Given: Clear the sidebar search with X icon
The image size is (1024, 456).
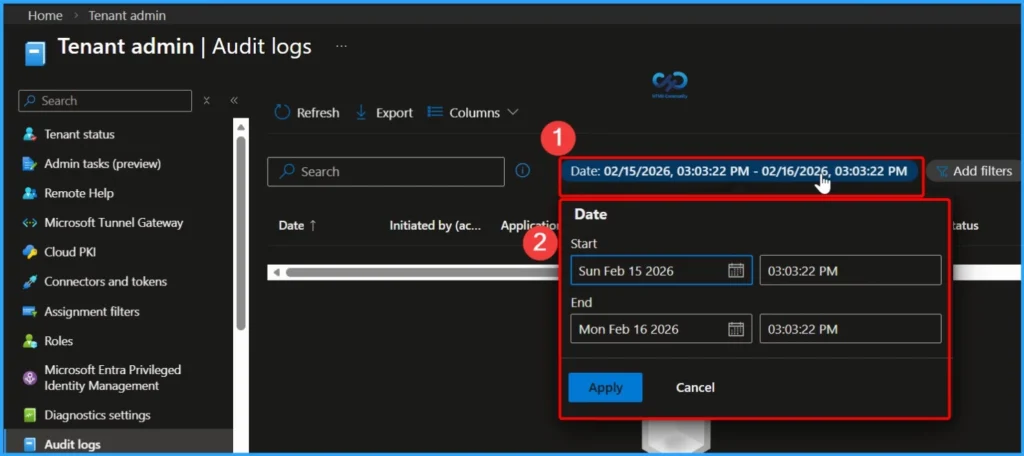Looking at the screenshot, I should pos(206,101).
